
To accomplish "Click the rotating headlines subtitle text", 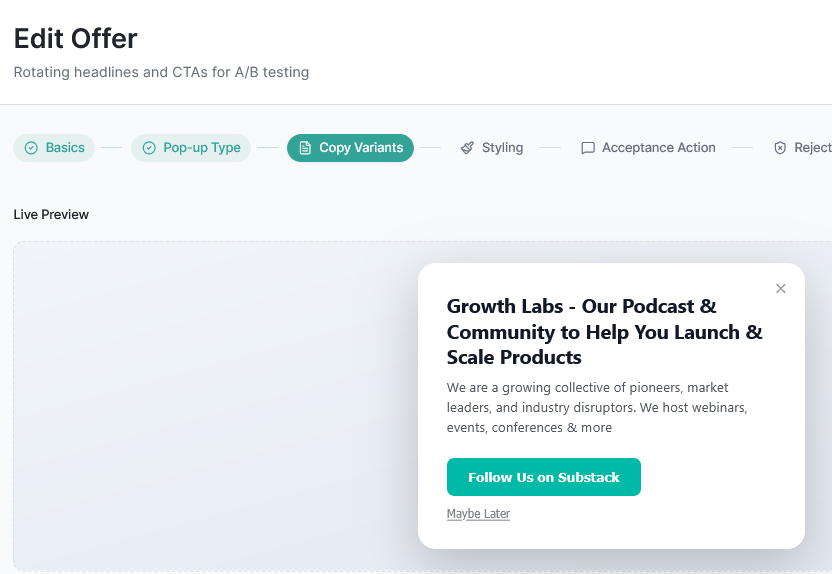I will 161,72.
